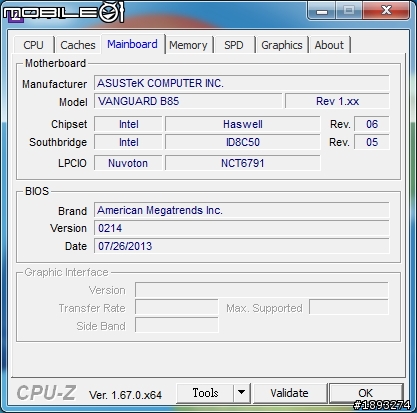Screen dimensions: 417x413
Task: Expand the Tools dropdown arrow
Action: click(242, 393)
